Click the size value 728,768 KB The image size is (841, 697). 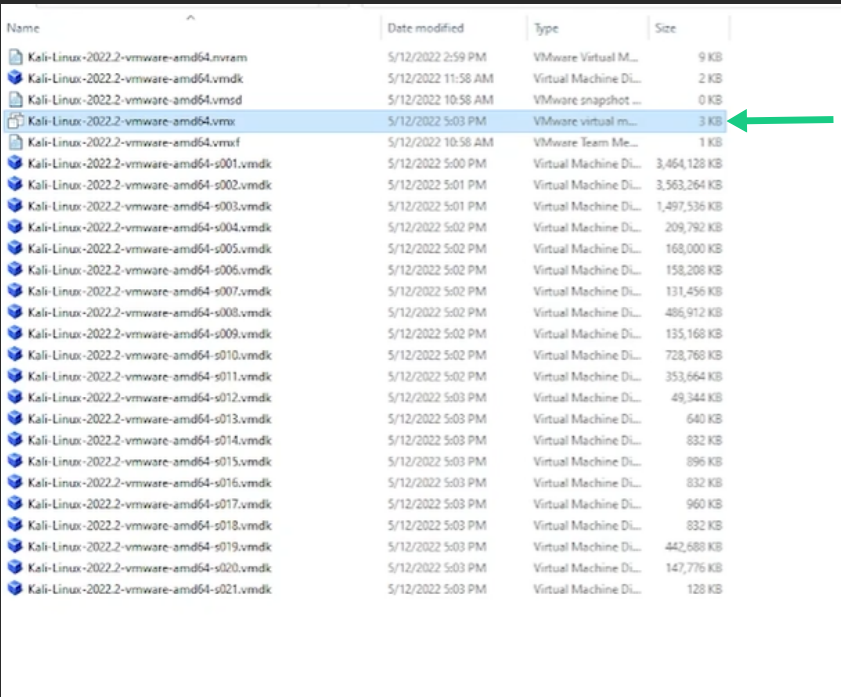(693, 355)
